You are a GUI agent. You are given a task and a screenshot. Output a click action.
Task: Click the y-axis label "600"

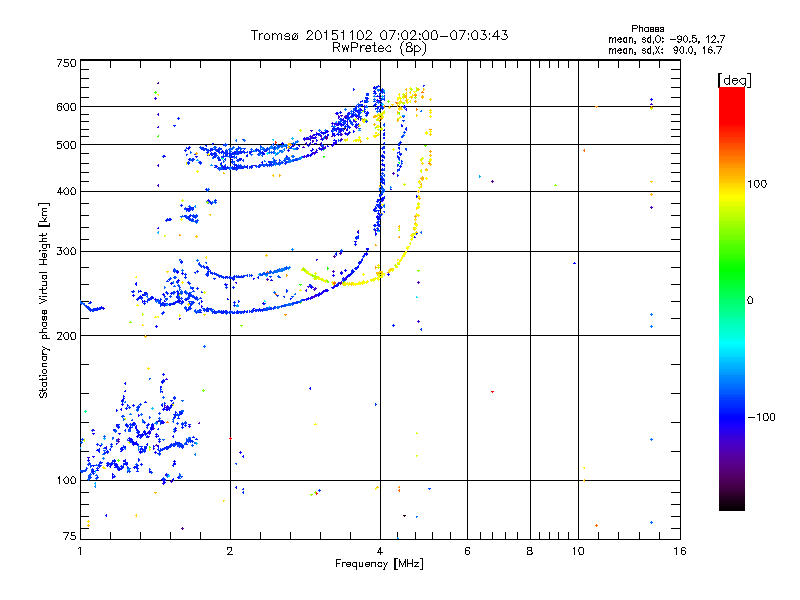(66, 107)
